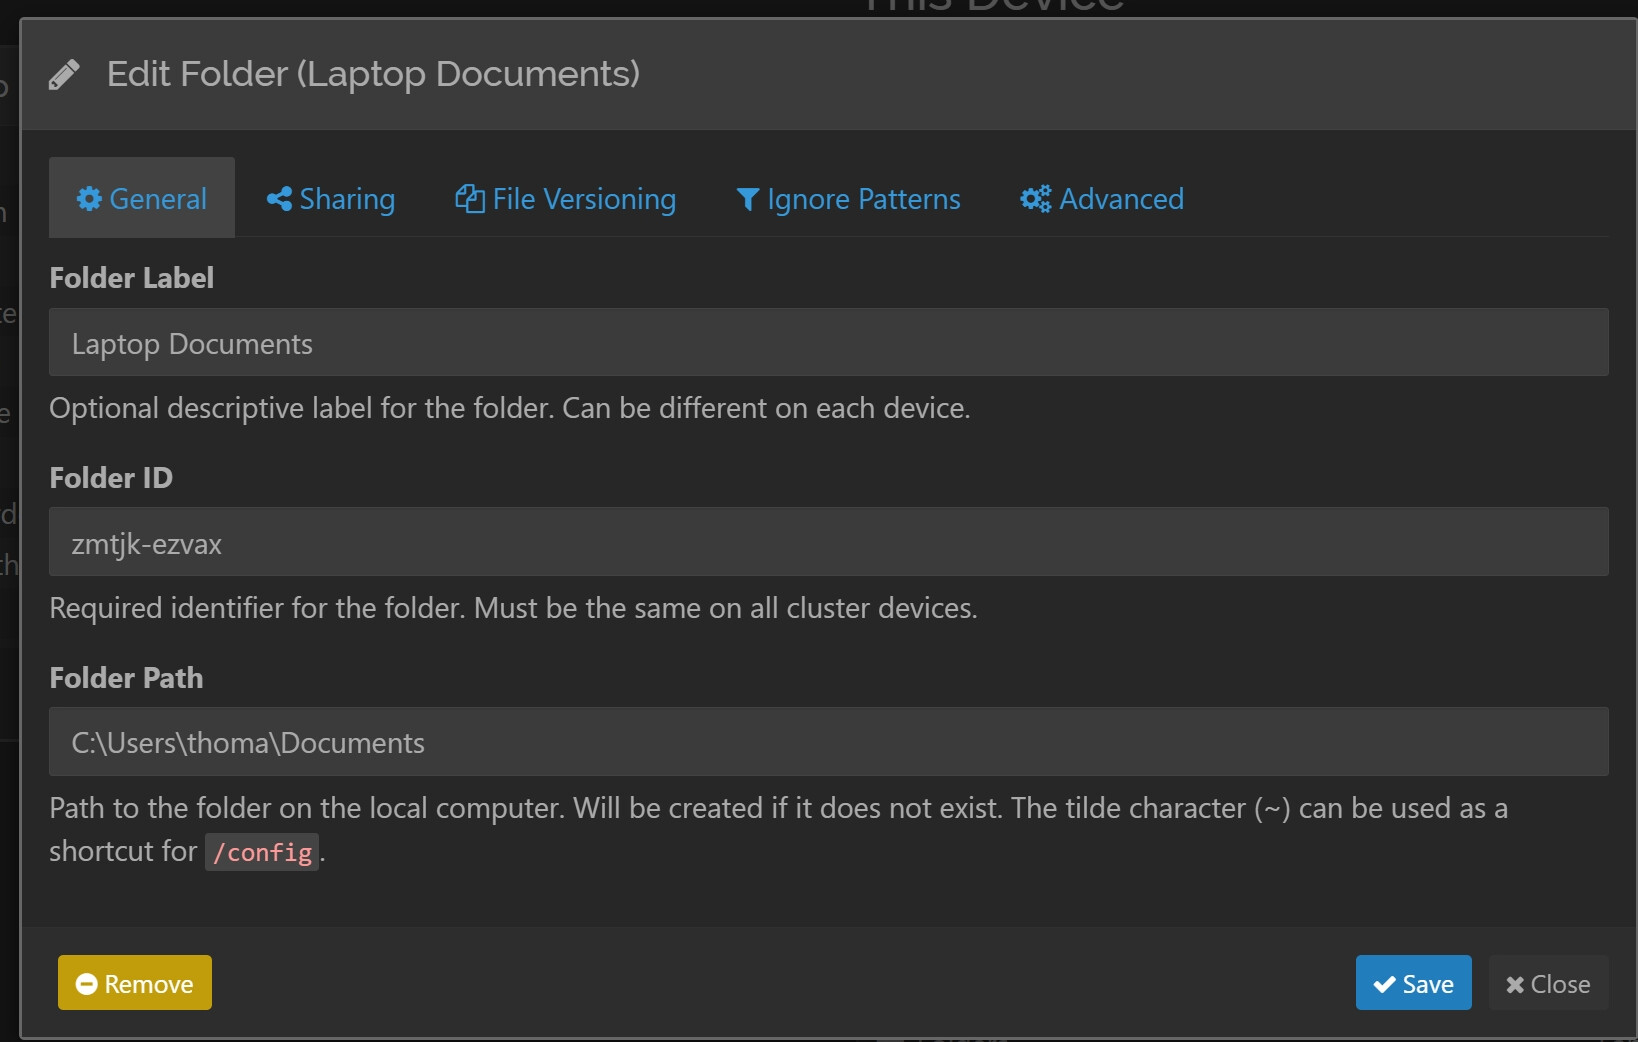The image size is (1638, 1042).
Task: Focus the Folder Label text field
Action: point(828,343)
